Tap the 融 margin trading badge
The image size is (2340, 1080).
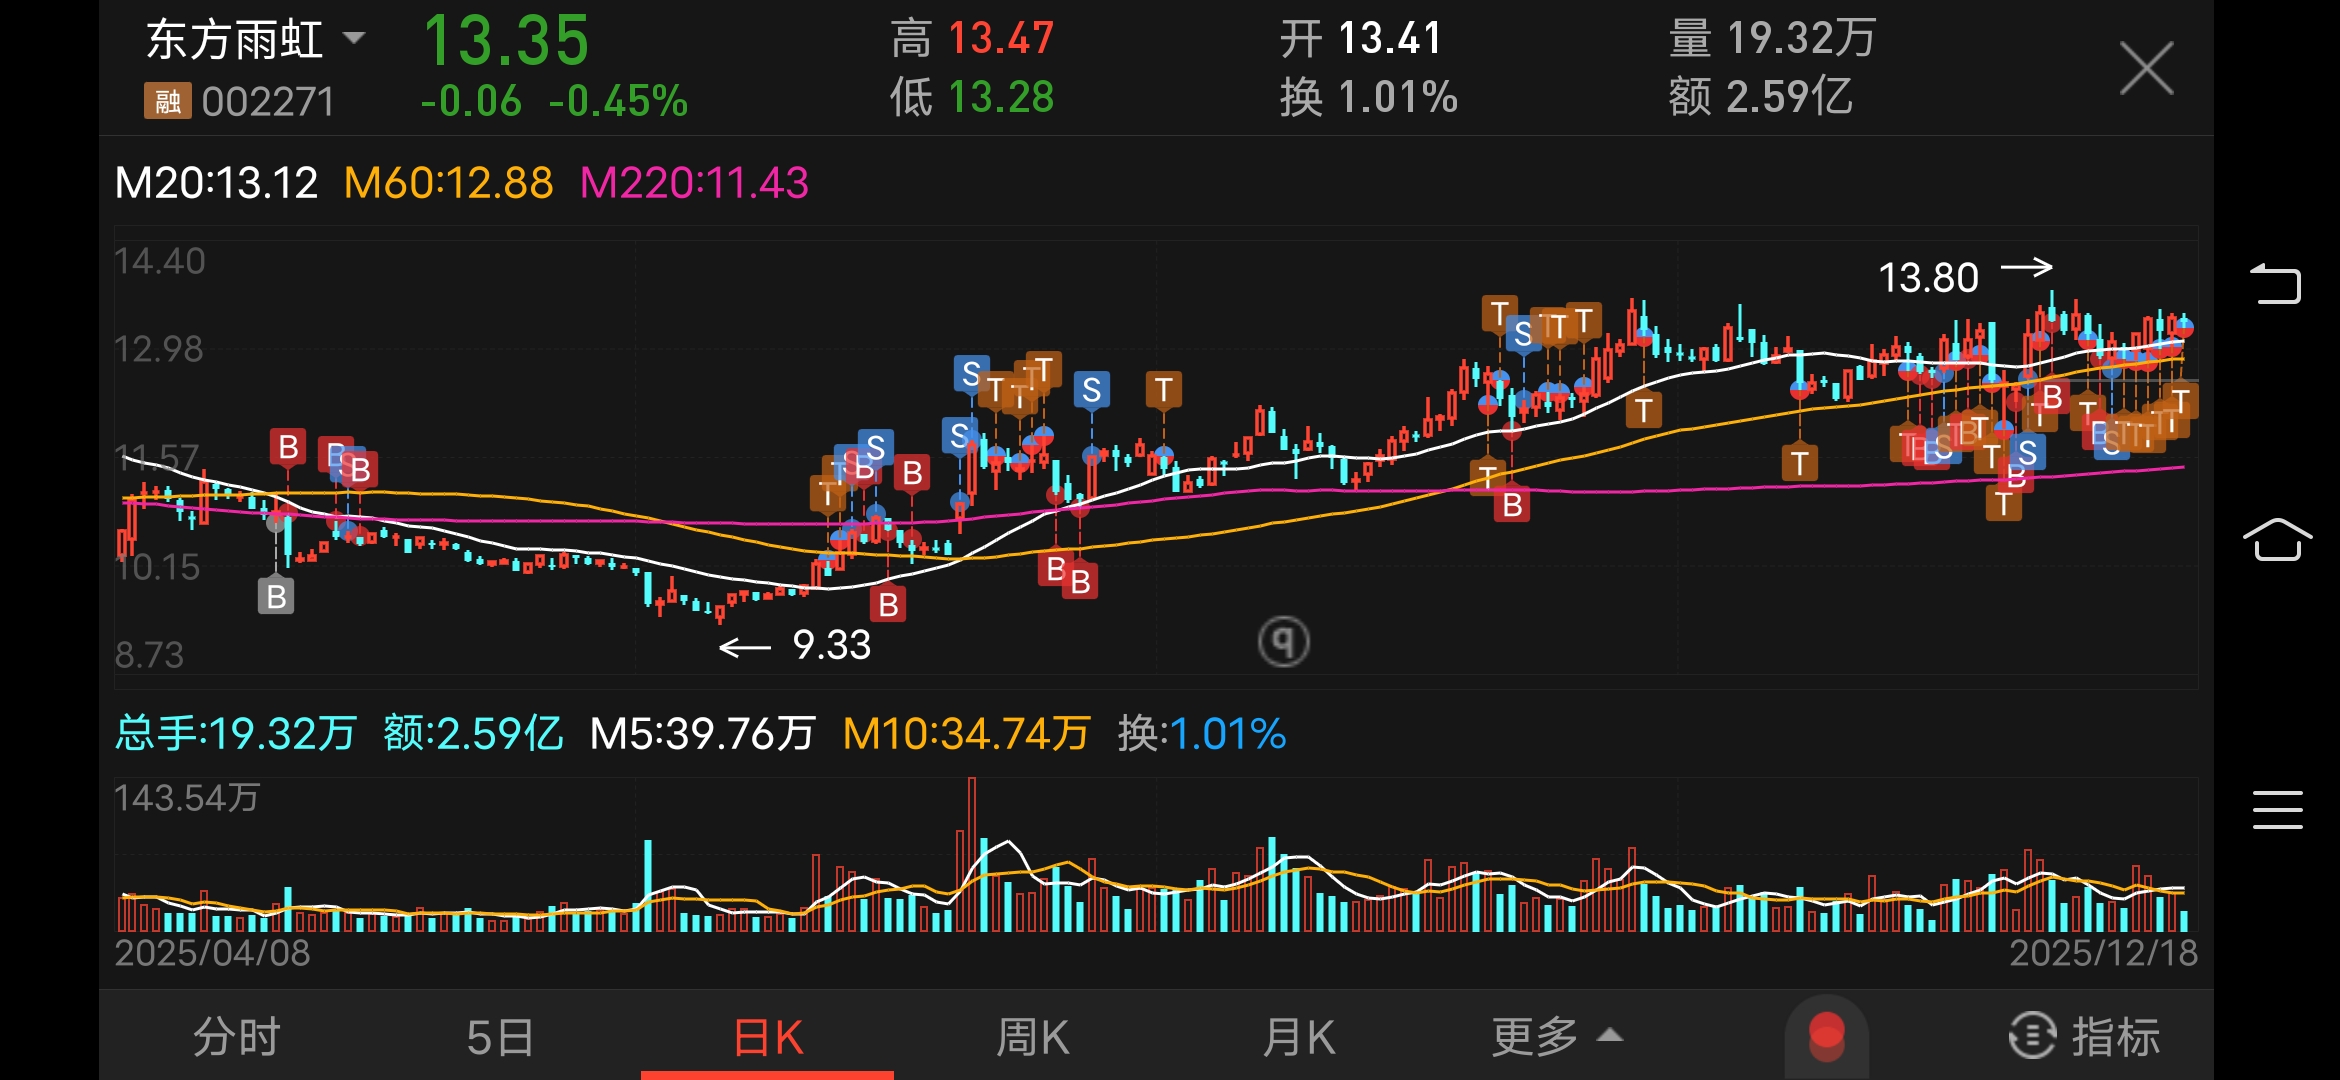(167, 101)
